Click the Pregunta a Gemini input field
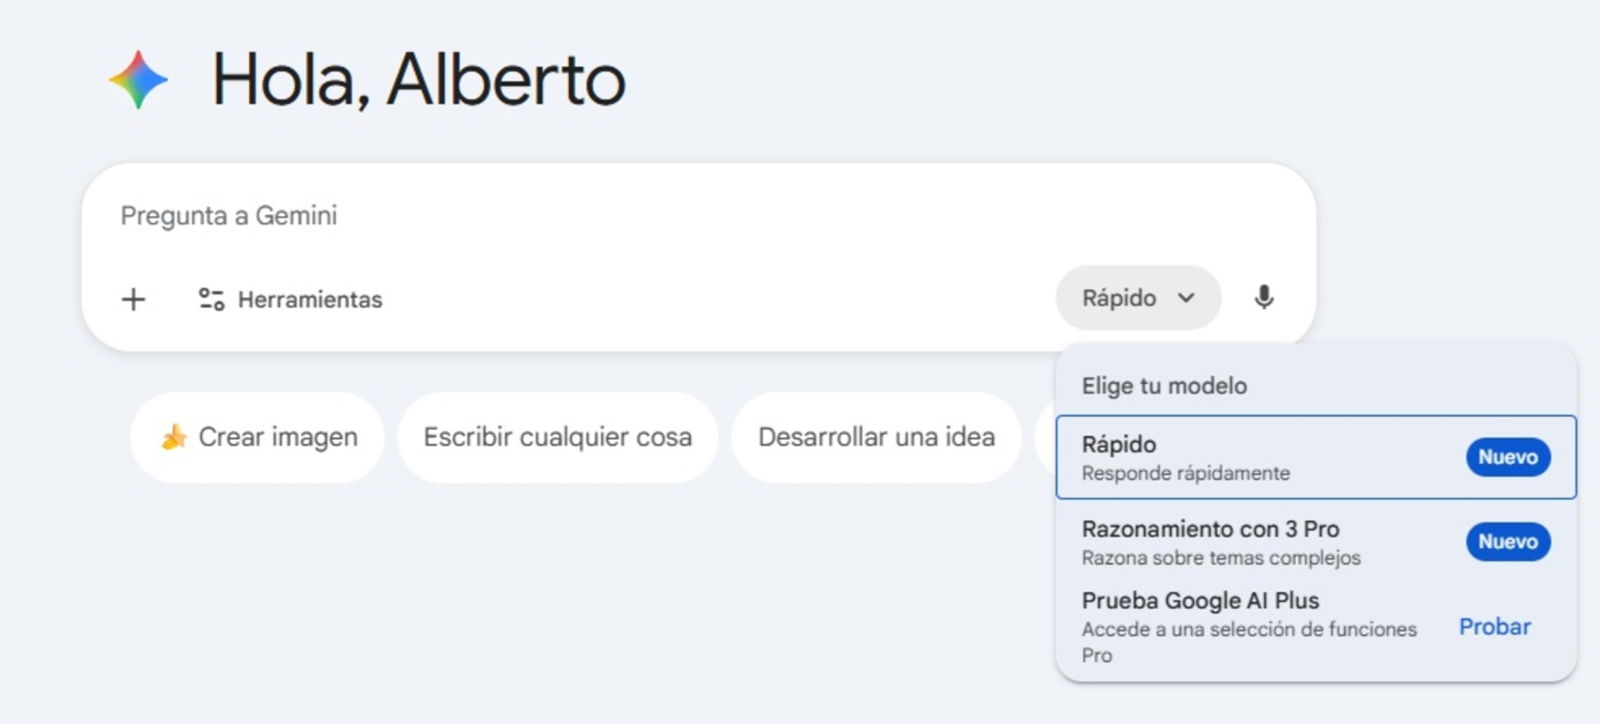1600x724 pixels. (x=400, y=215)
